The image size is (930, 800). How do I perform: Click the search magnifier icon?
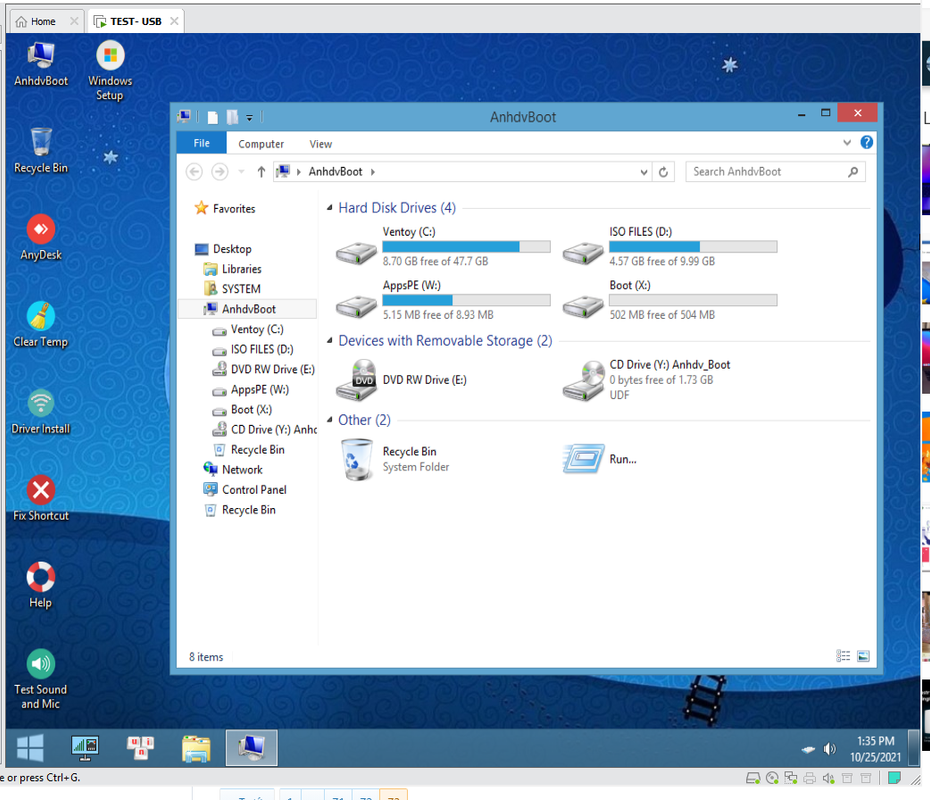click(852, 172)
